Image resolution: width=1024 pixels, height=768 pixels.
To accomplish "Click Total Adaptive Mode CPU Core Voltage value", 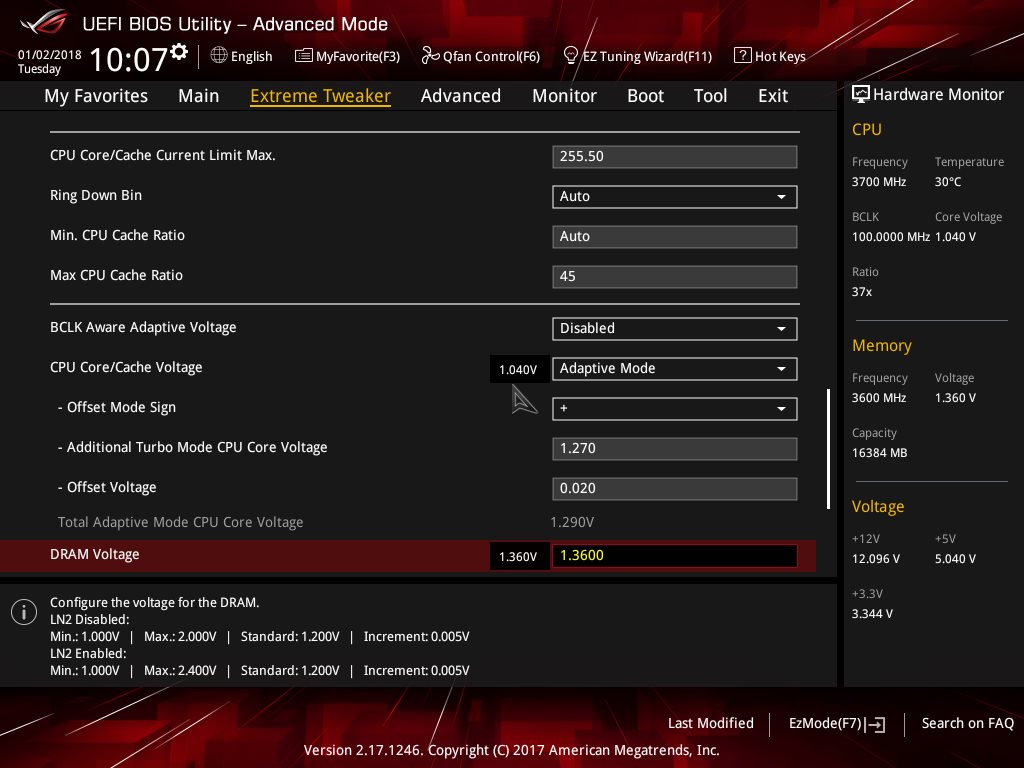I will pos(572,522).
